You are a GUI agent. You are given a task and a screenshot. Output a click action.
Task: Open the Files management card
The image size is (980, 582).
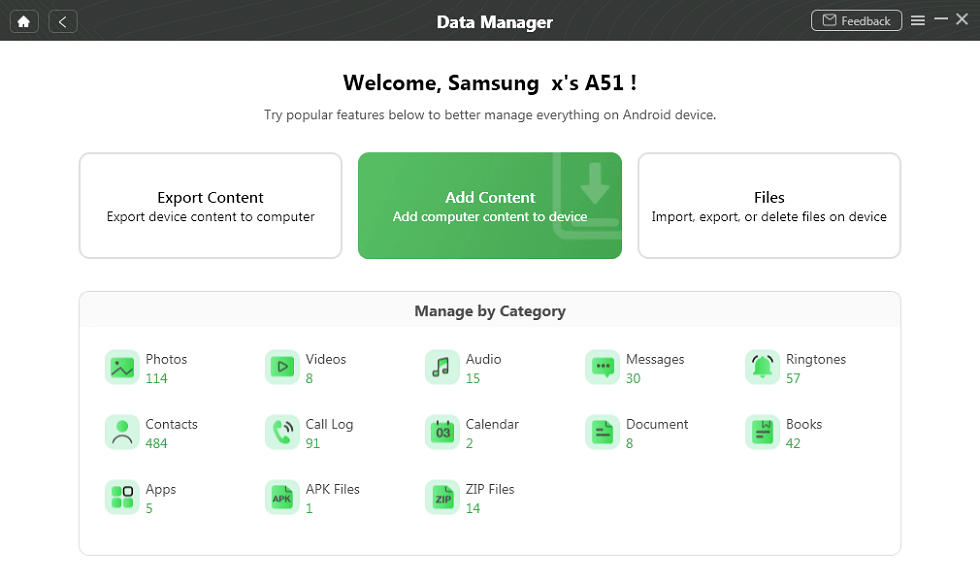769,206
